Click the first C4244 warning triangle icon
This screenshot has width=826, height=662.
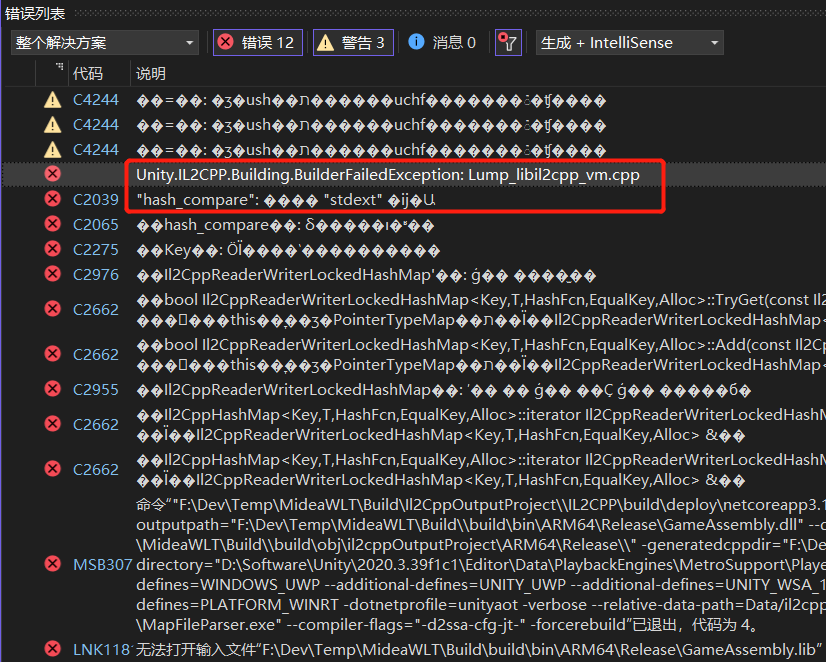pyautogui.click(x=52, y=100)
